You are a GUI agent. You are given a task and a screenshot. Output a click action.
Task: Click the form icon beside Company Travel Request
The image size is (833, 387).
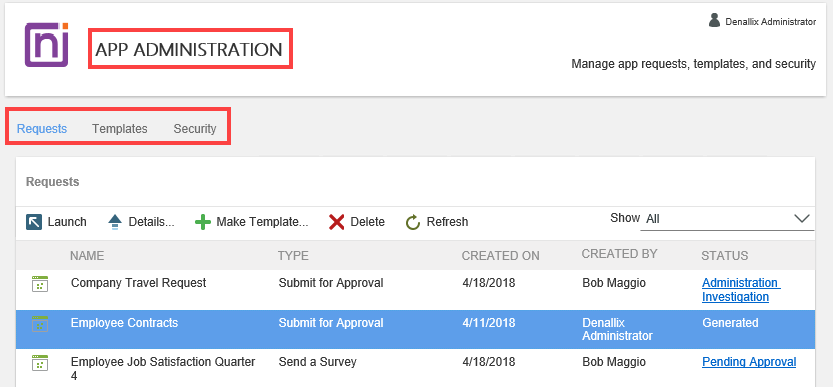(x=40, y=284)
